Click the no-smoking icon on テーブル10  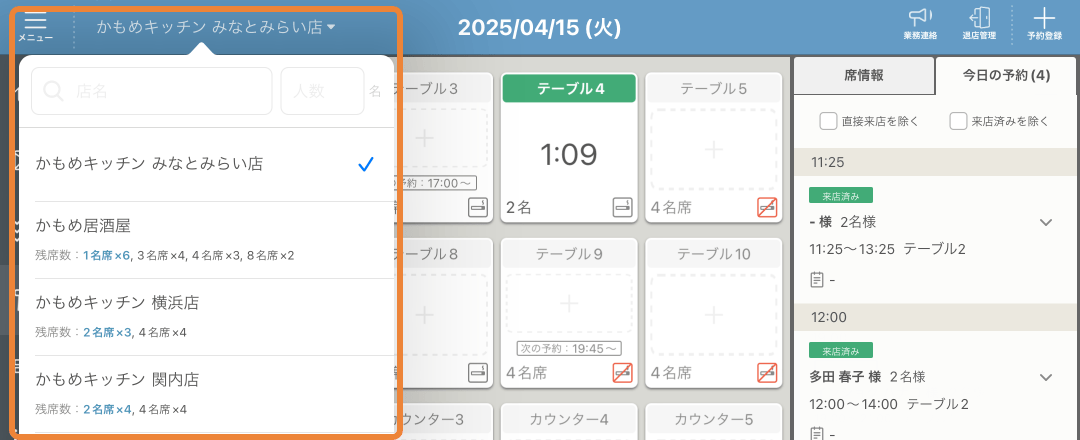point(766,373)
